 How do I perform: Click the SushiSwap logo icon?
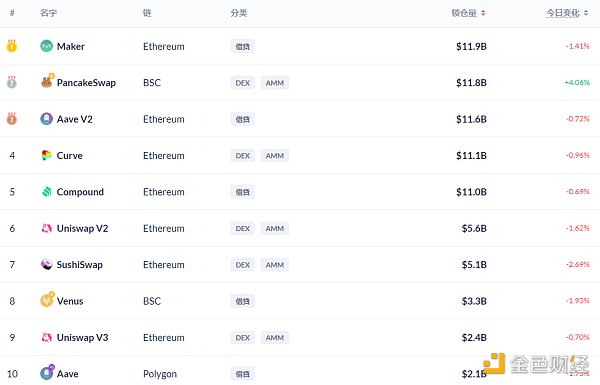46,264
